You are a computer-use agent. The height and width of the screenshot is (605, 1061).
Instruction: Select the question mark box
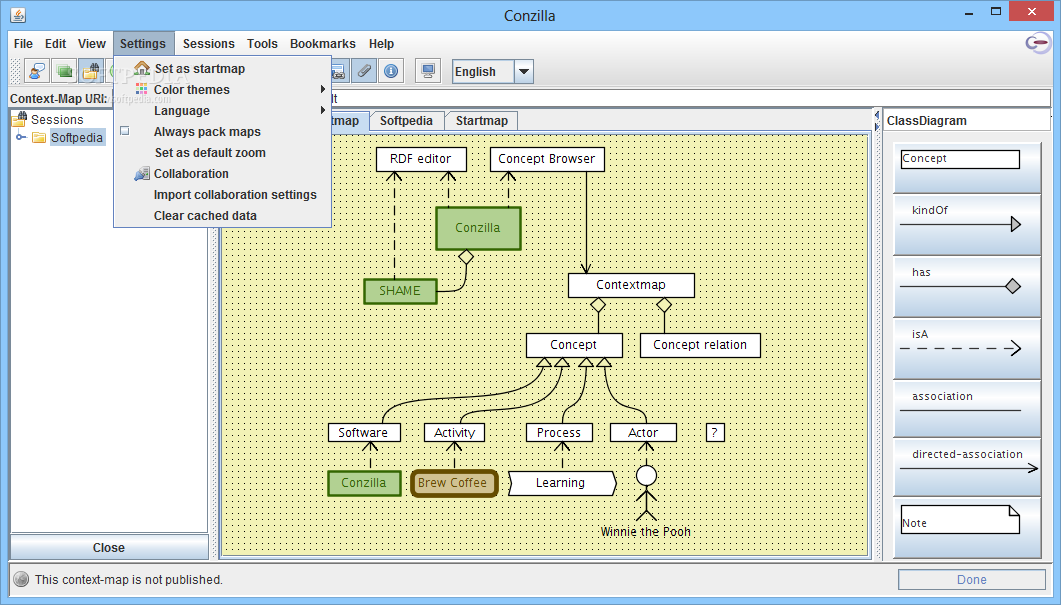click(x=715, y=432)
